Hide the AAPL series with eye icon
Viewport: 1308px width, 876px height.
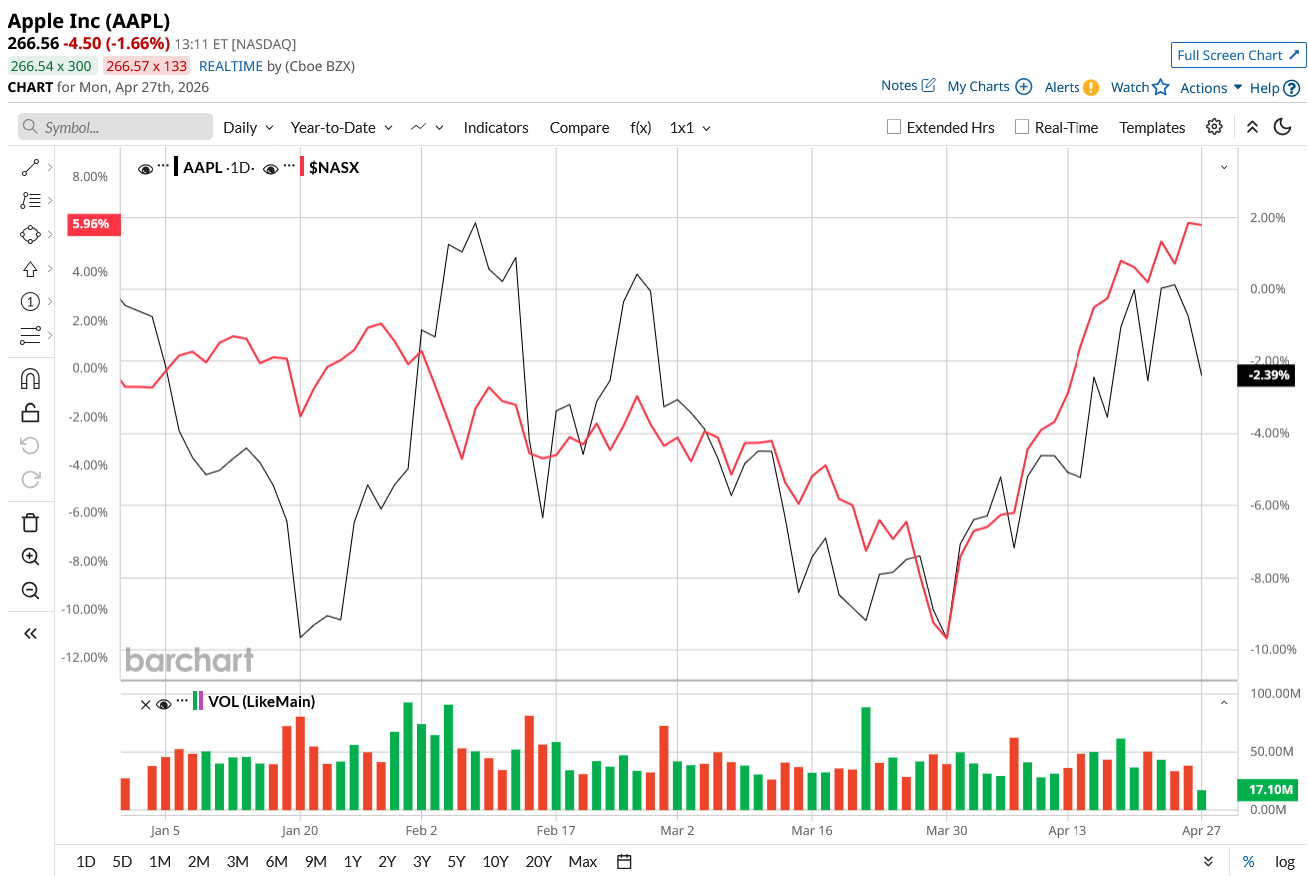tap(146, 169)
